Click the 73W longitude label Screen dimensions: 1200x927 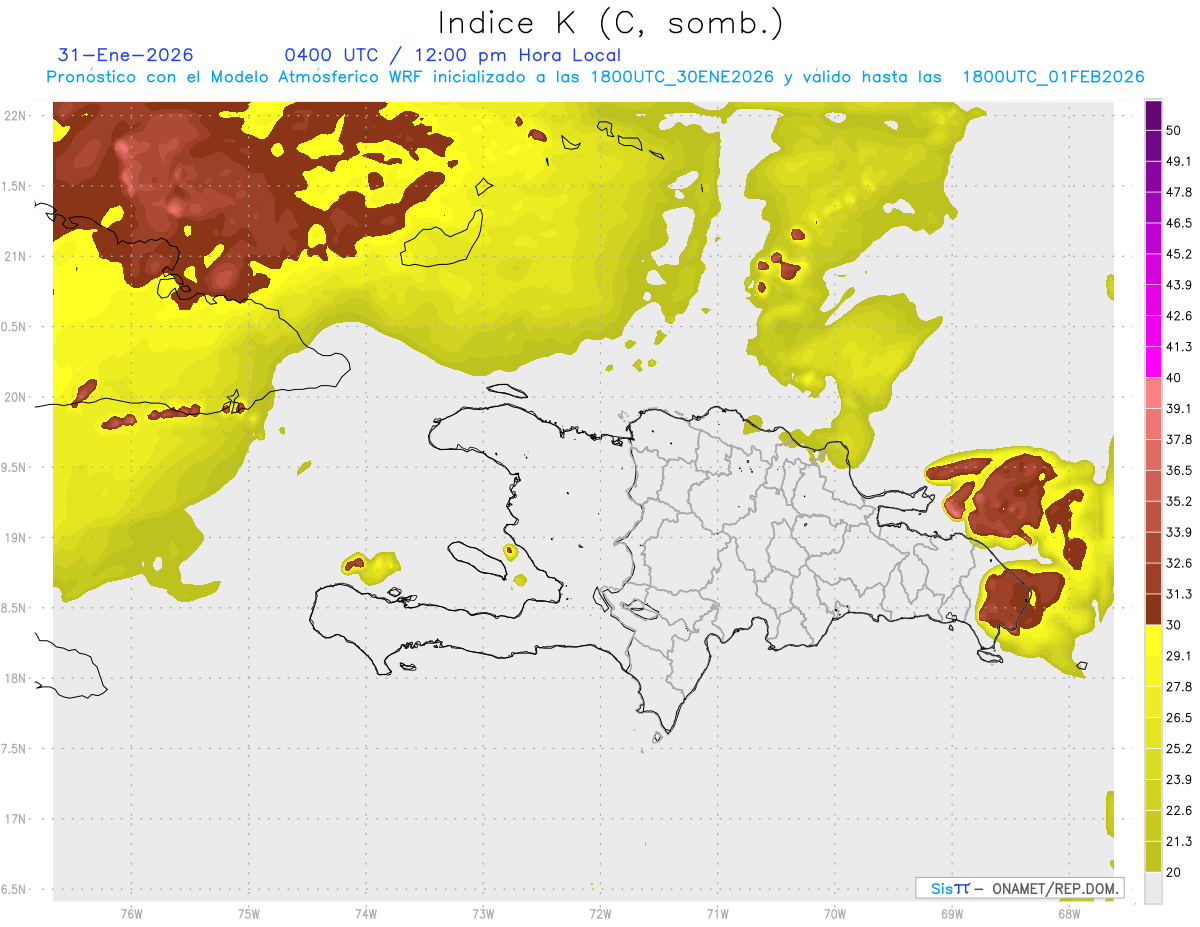click(x=483, y=914)
